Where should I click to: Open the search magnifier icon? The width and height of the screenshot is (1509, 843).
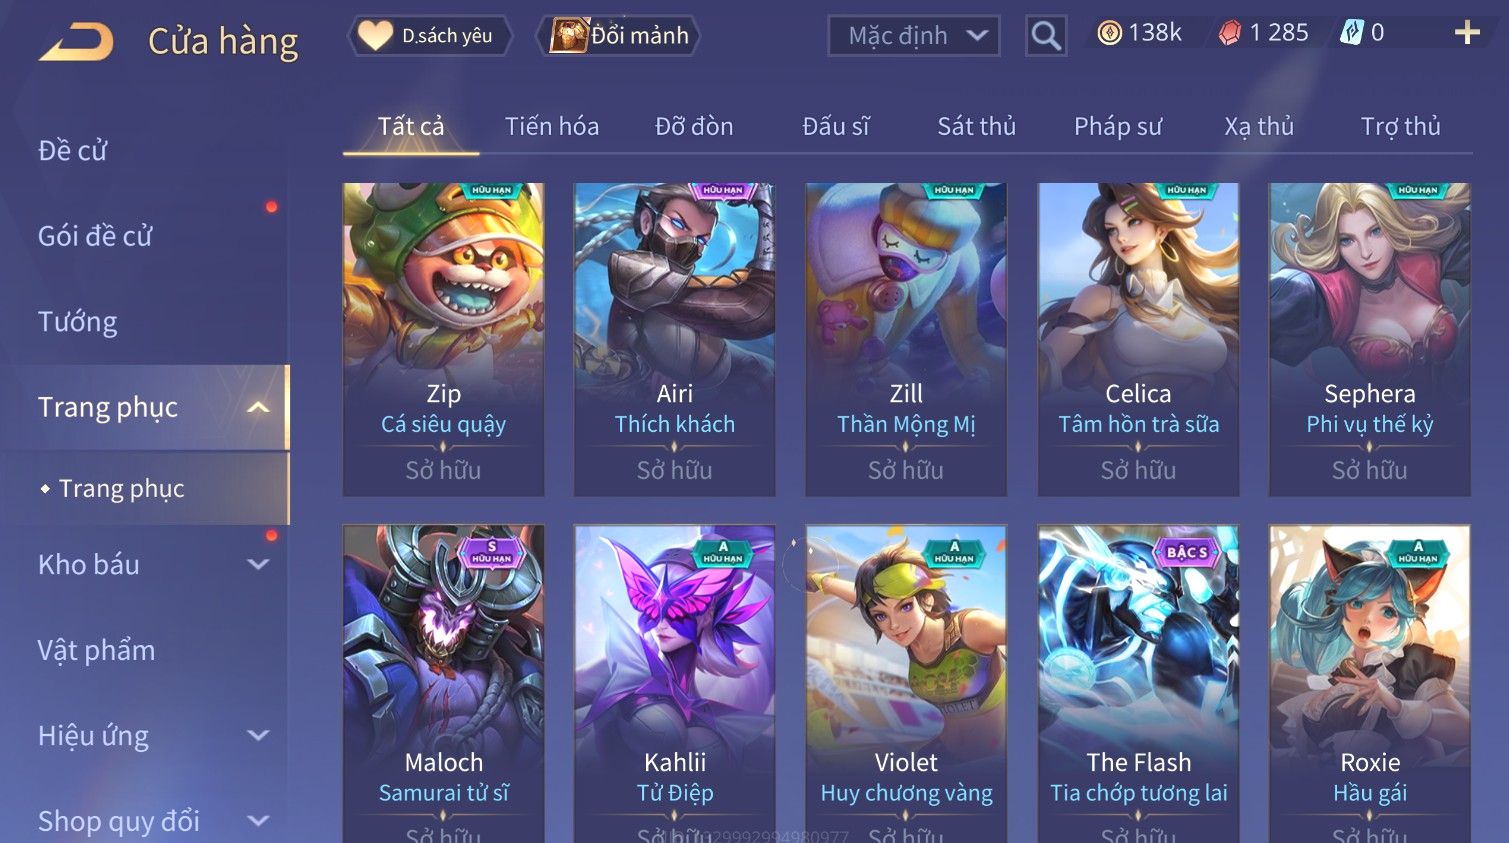click(1046, 36)
